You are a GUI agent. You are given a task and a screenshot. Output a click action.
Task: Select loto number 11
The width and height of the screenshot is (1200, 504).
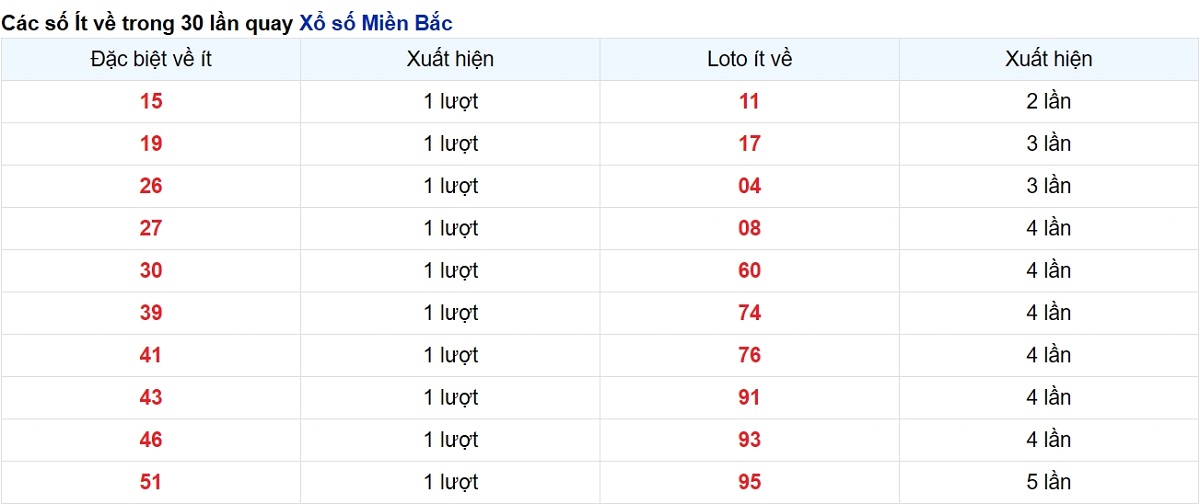750,101
